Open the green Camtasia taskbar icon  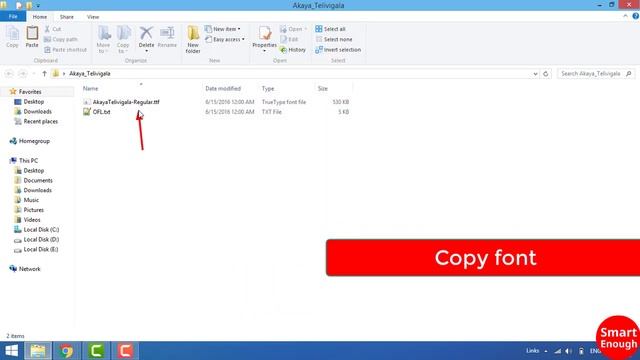[x=96, y=351]
